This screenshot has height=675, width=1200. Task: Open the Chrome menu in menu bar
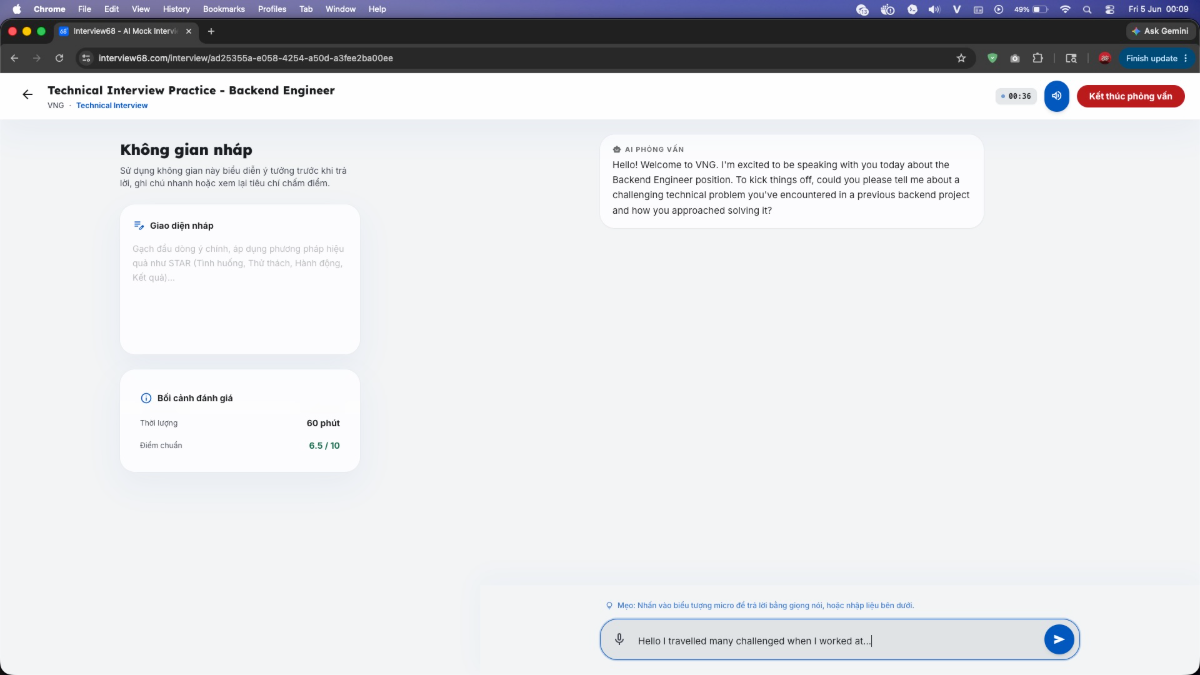click(x=50, y=9)
